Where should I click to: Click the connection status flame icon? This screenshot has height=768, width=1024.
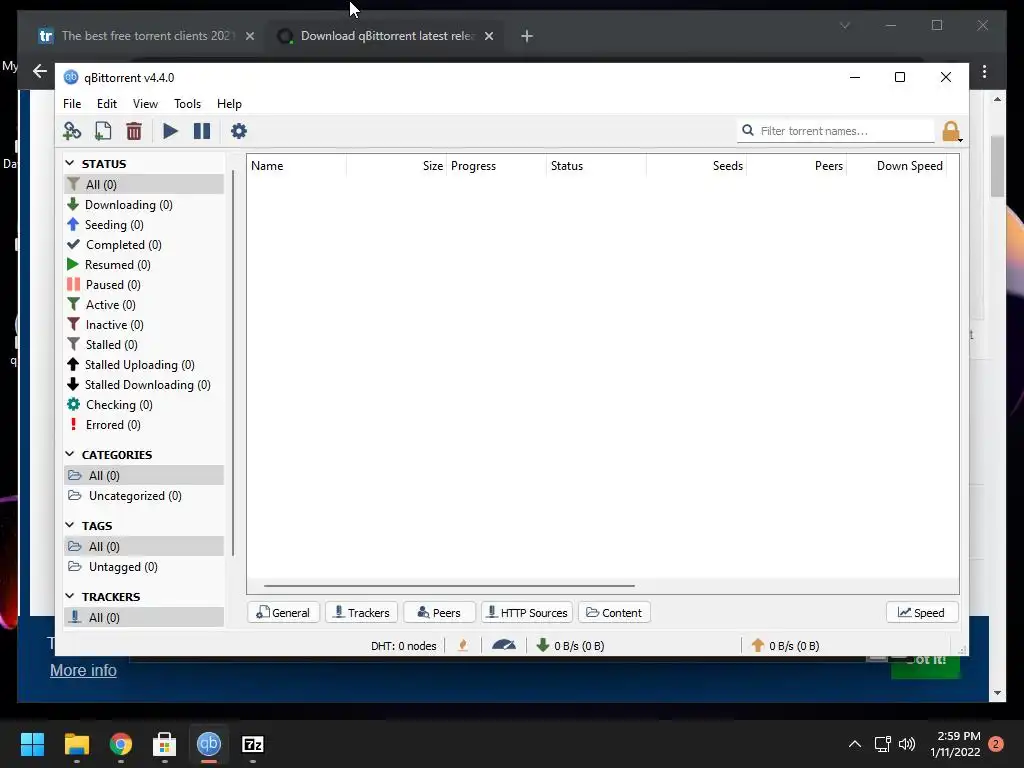click(x=463, y=646)
